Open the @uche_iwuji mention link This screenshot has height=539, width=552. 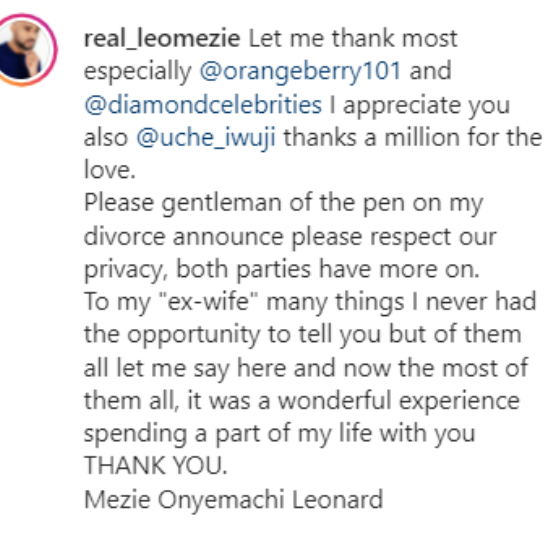[x=206, y=138]
